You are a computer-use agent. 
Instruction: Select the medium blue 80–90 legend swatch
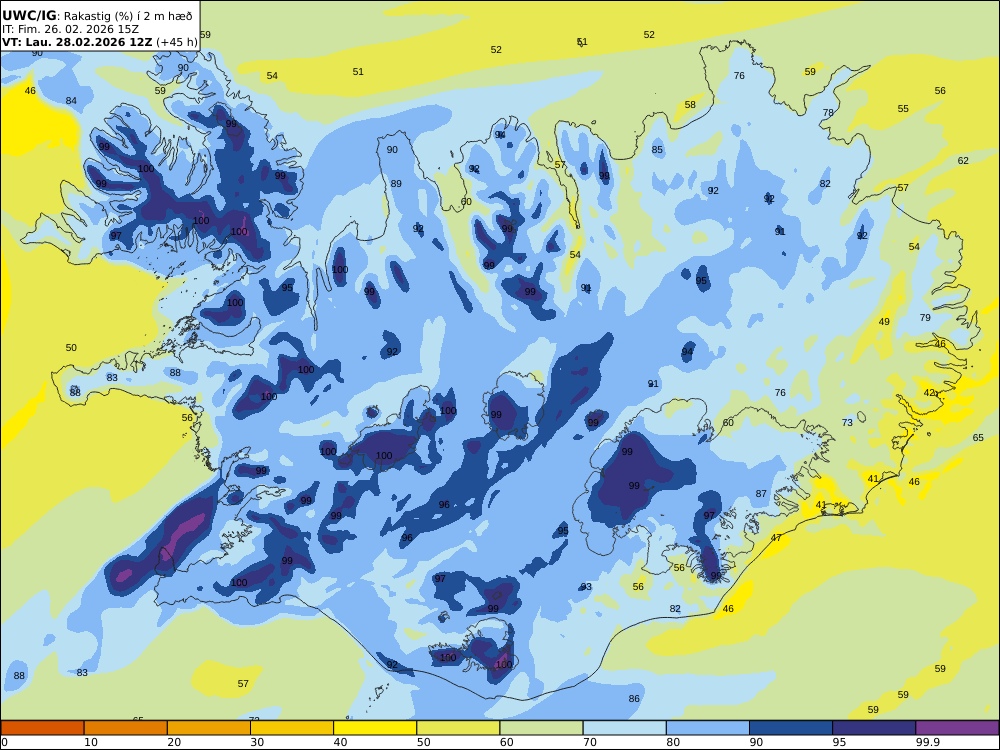[x=708, y=728]
